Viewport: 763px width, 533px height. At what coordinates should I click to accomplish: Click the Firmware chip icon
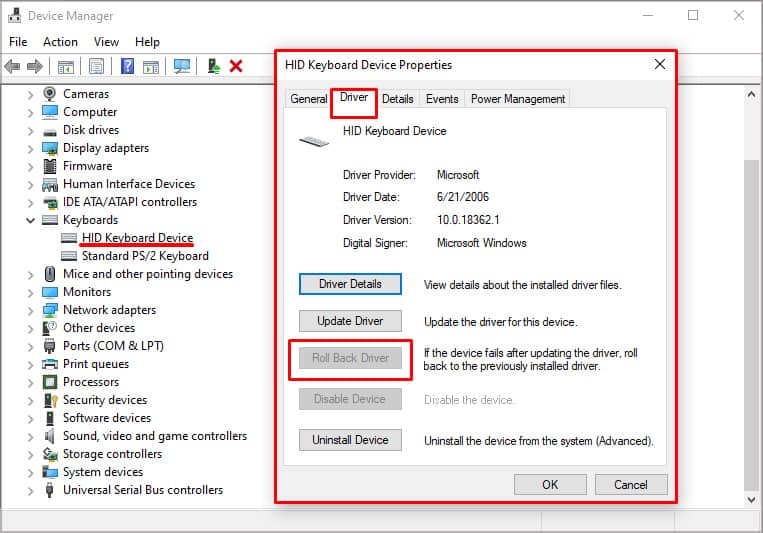tap(50, 166)
